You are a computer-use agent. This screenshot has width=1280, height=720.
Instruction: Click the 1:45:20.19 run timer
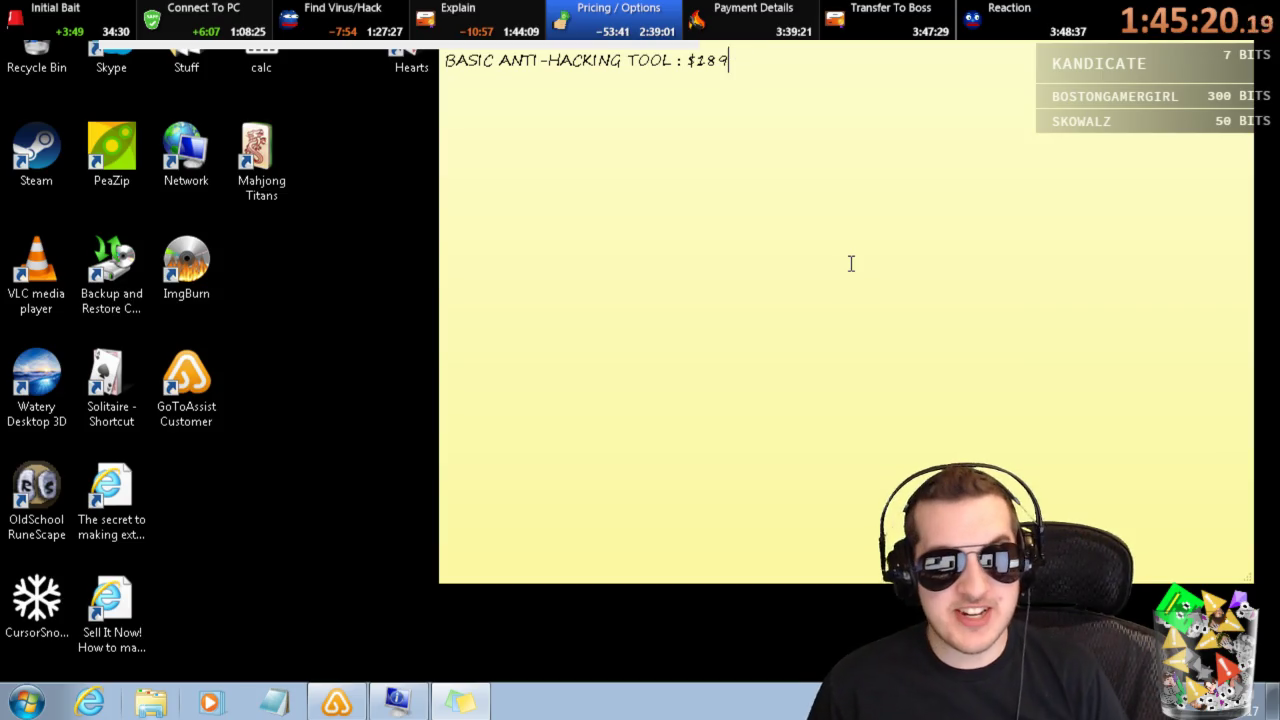tap(1196, 20)
